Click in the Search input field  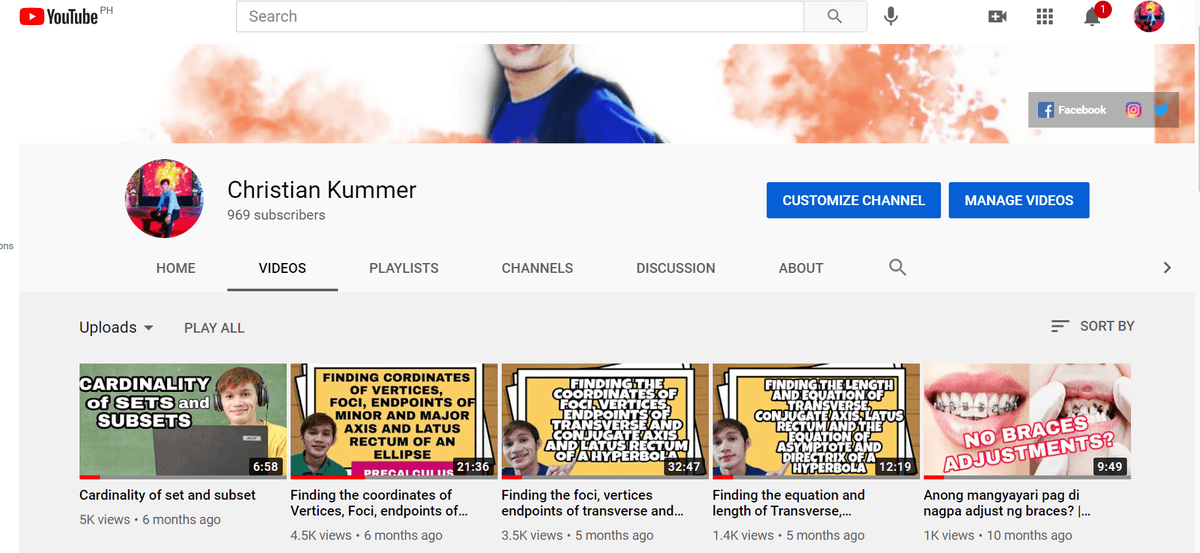click(520, 17)
